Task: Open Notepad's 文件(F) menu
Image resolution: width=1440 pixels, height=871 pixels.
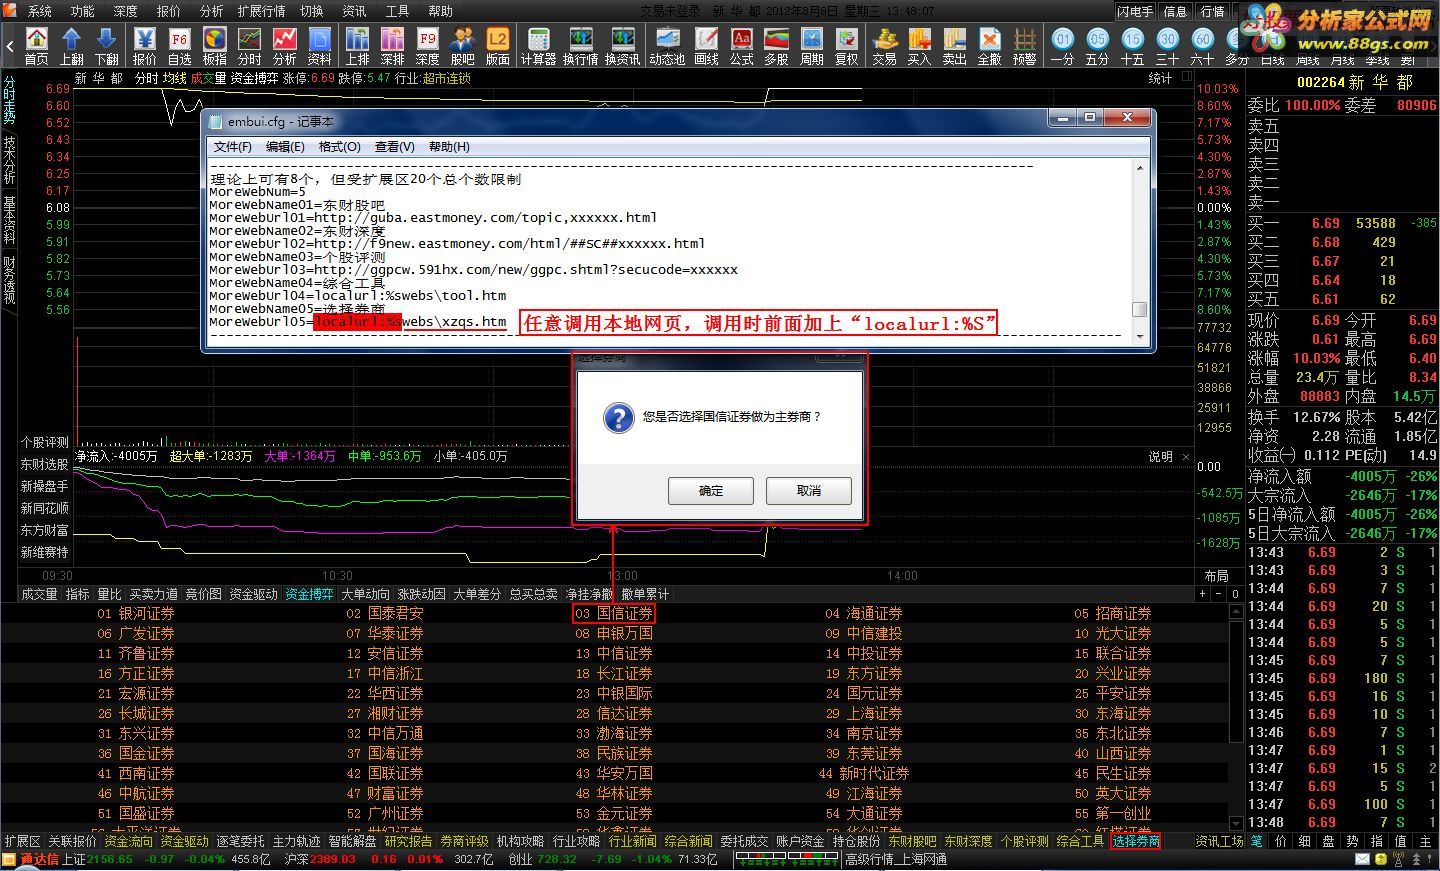Action: click(232, 146)
